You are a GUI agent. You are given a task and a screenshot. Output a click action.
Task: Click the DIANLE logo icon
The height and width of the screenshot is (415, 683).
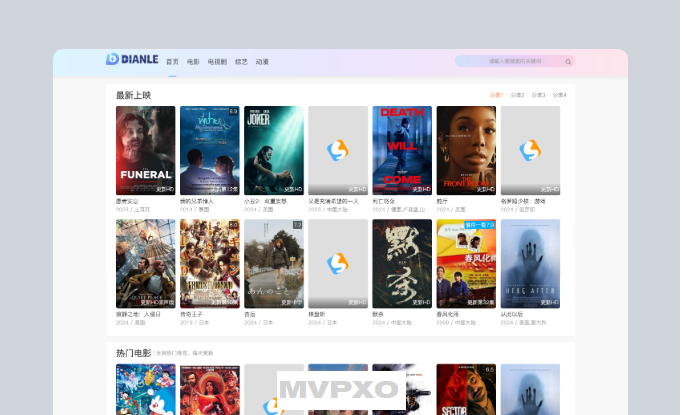(x=112, y=59)
